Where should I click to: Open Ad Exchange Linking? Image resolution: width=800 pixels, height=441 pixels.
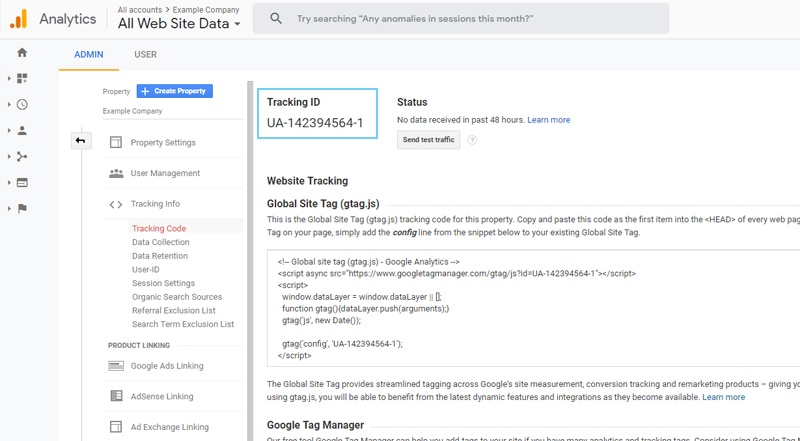click(x=169, y=427)
